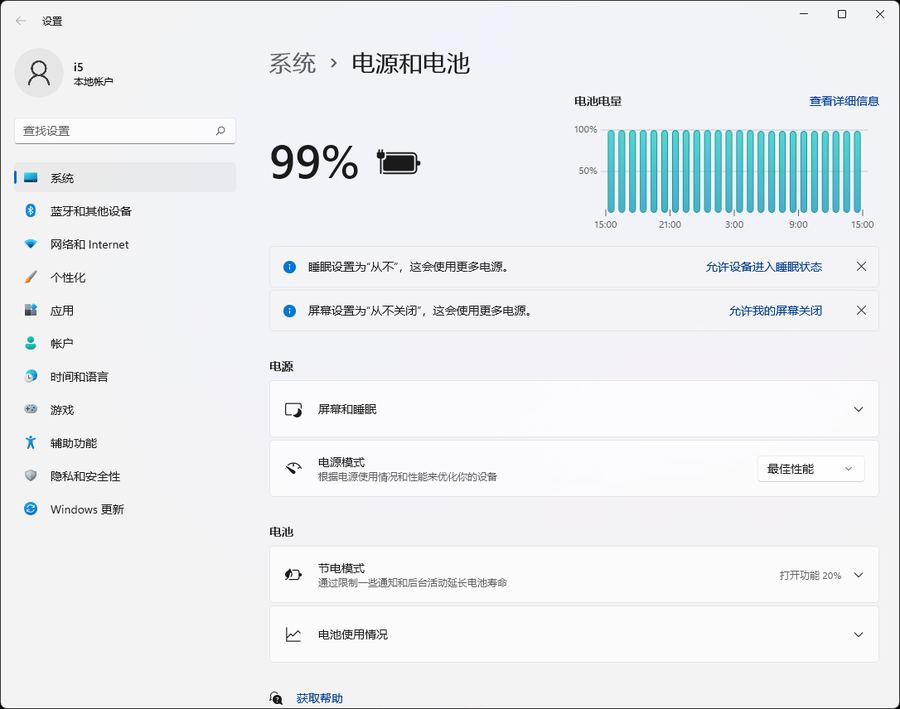Open the 查看详细信息 battery link
The image size is (900, 709).
click(x=843, y=101)
